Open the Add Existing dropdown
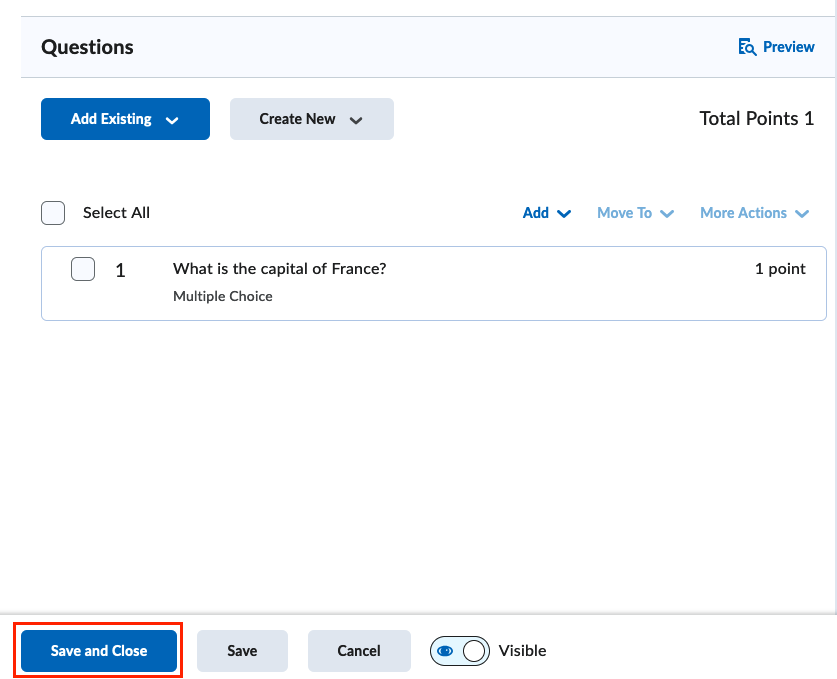 [125, 119]
